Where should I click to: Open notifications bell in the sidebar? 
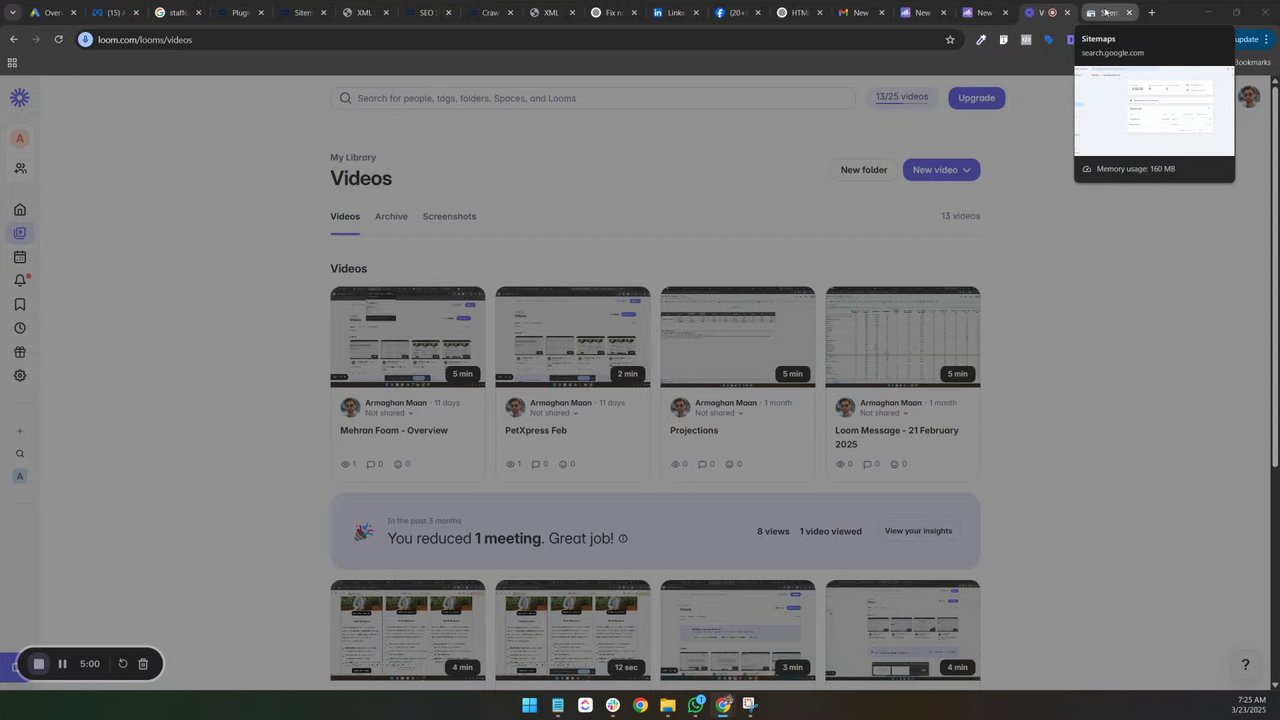click(x=19, y=281)
